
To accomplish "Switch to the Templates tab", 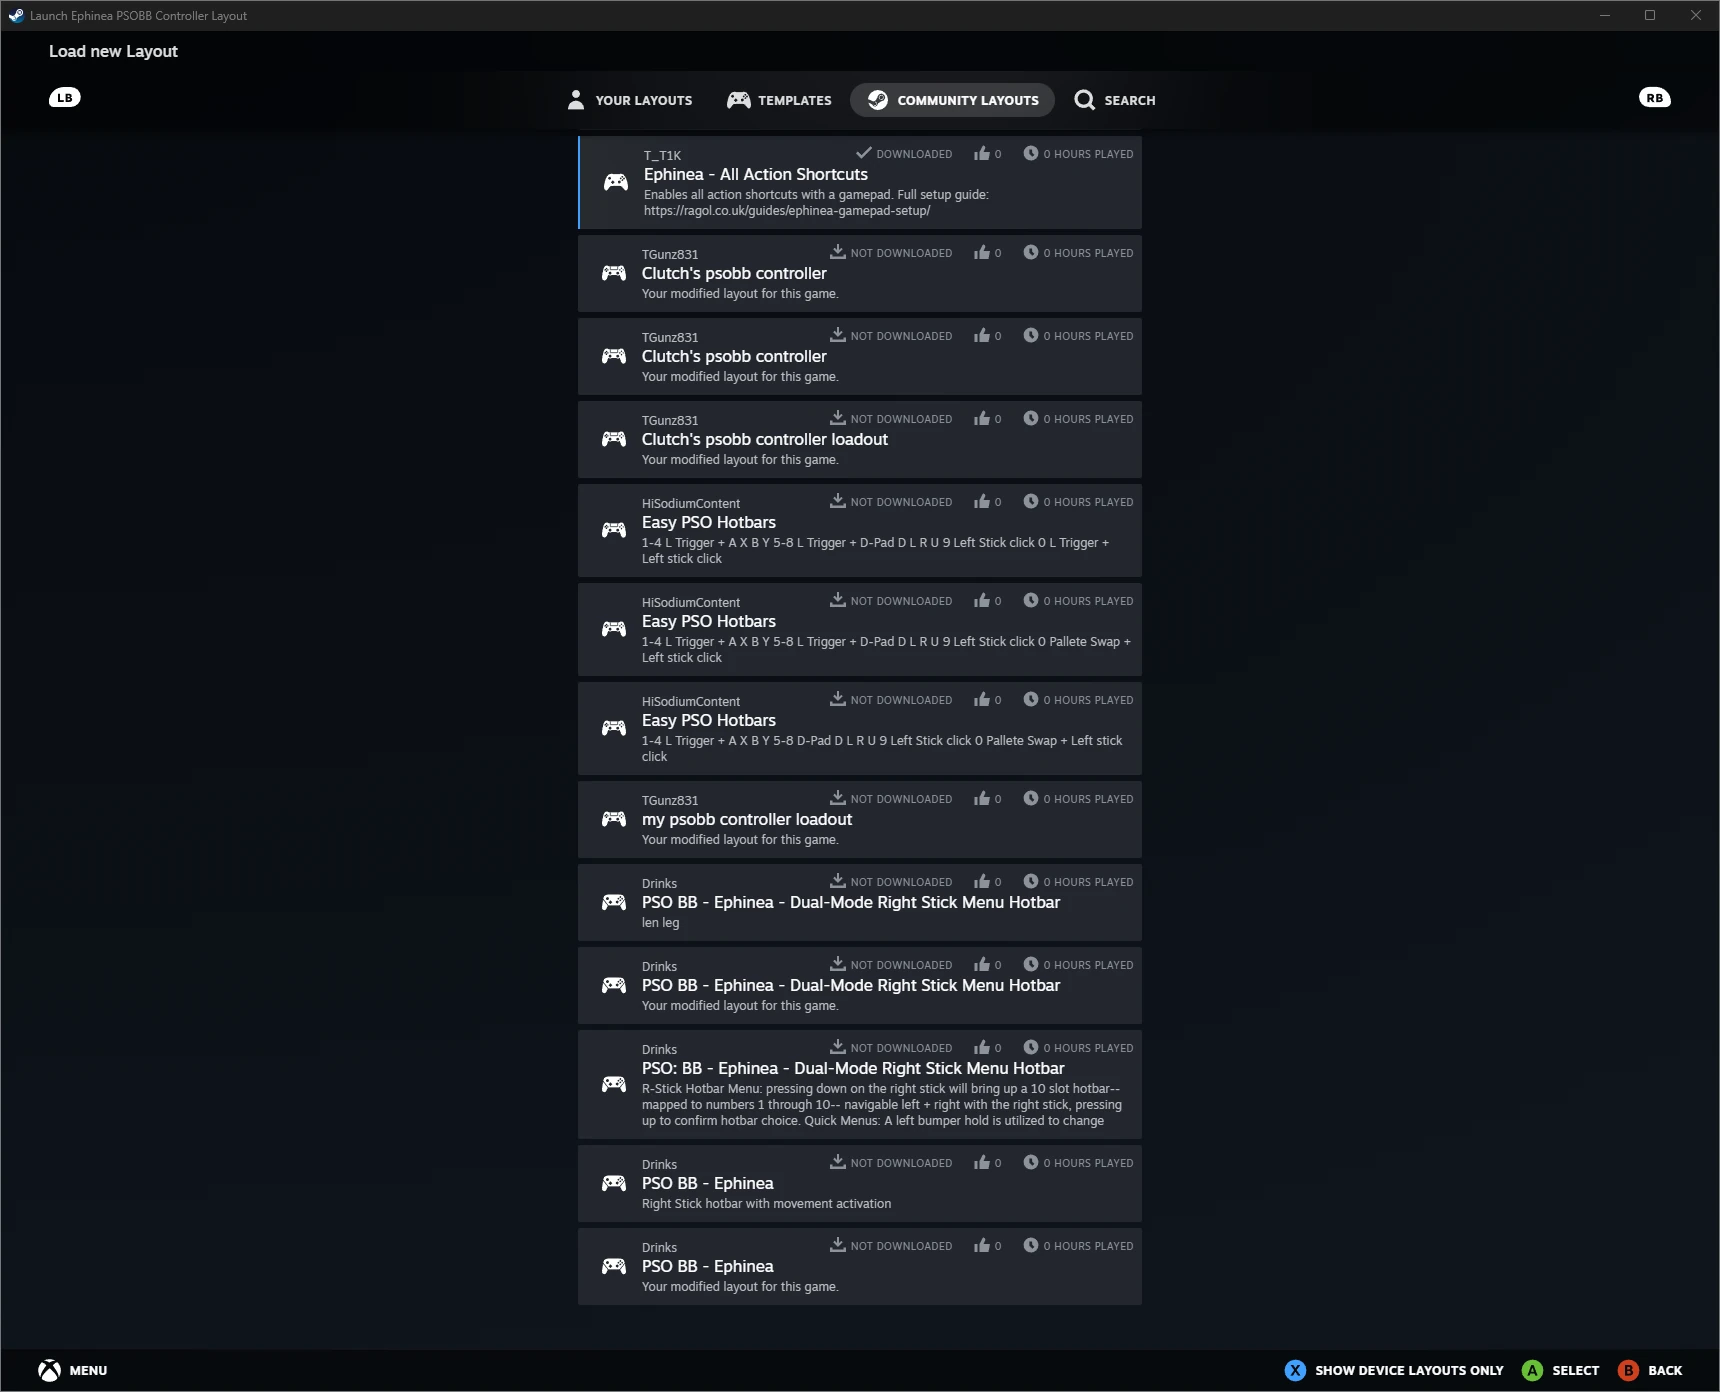I will tap(793, 100).
